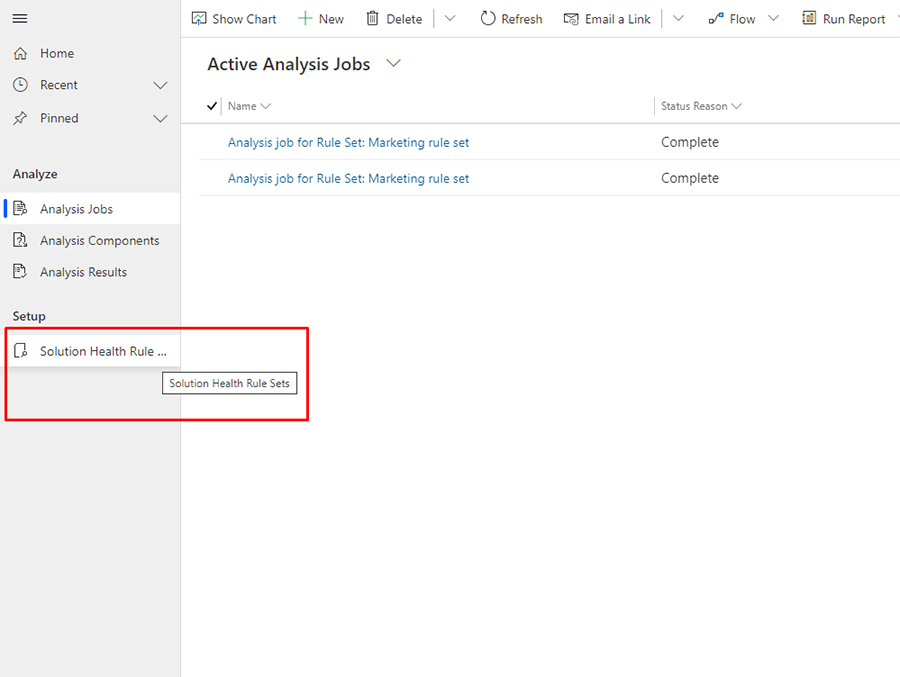Expand the Recent section chevron
Image resolution: width=900 pixels, height=677 pixels.
point(160,86)
